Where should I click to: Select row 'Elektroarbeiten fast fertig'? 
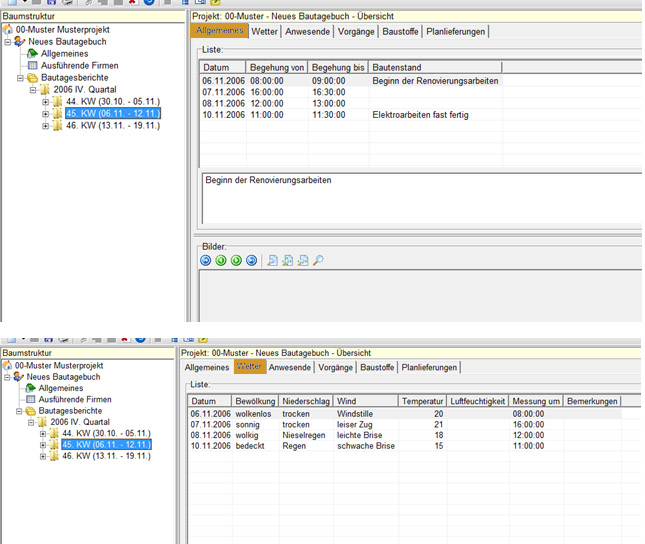click(x=351, y=115)
